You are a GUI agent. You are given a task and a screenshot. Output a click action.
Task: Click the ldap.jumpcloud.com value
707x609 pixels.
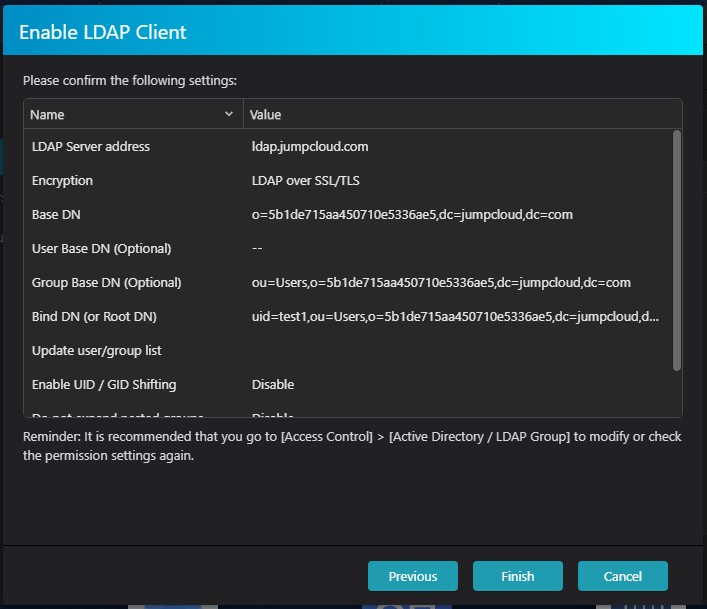coord(310,147)
